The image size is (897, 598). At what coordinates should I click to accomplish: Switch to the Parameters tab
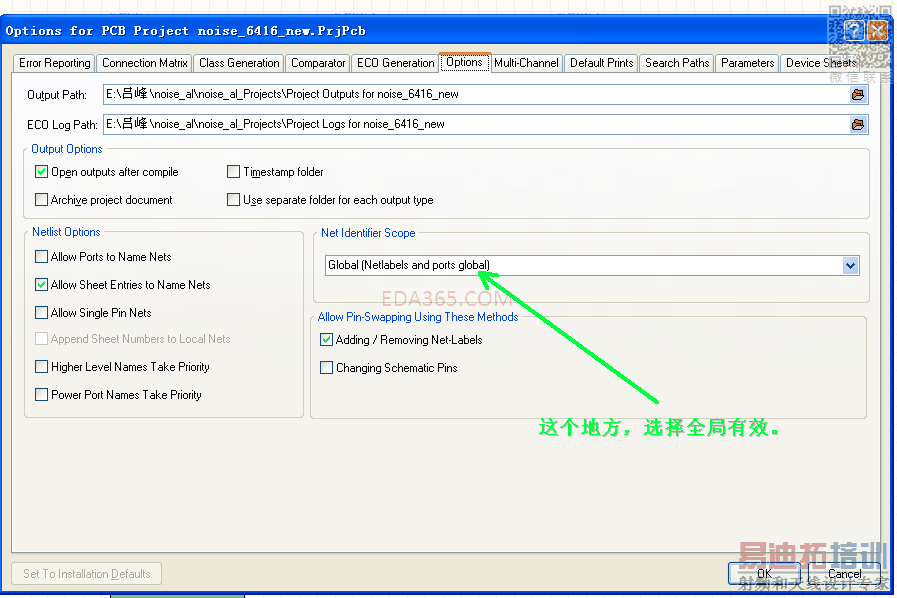[x=747, y=63]
